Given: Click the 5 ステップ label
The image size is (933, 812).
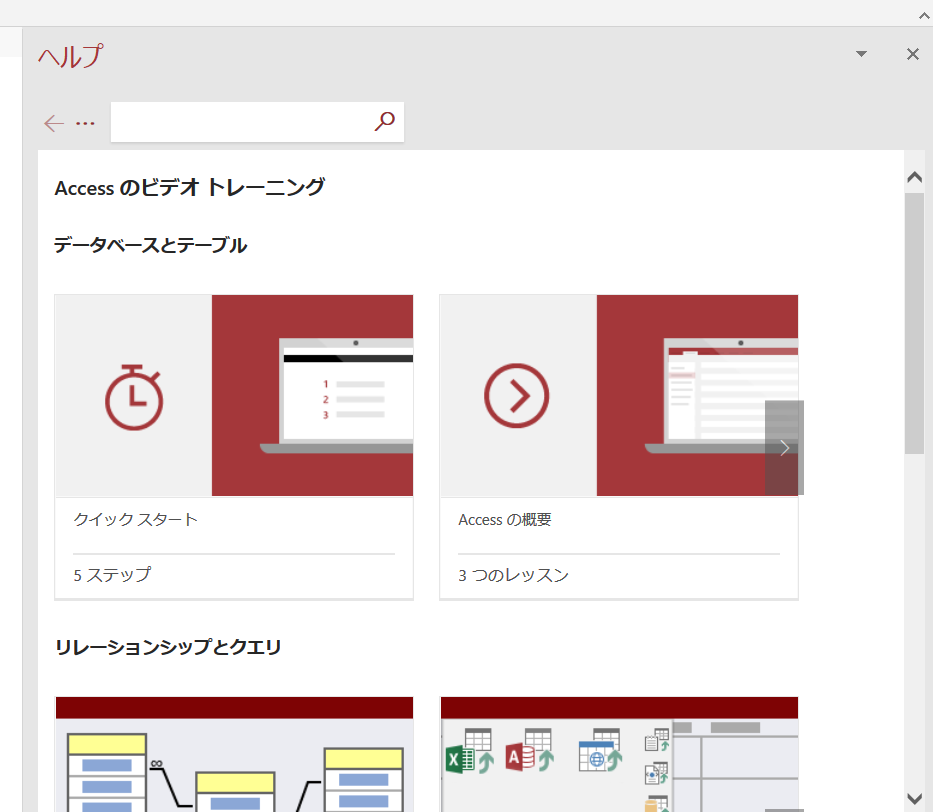Looking at the screenshot, I should tap(112, 575).
